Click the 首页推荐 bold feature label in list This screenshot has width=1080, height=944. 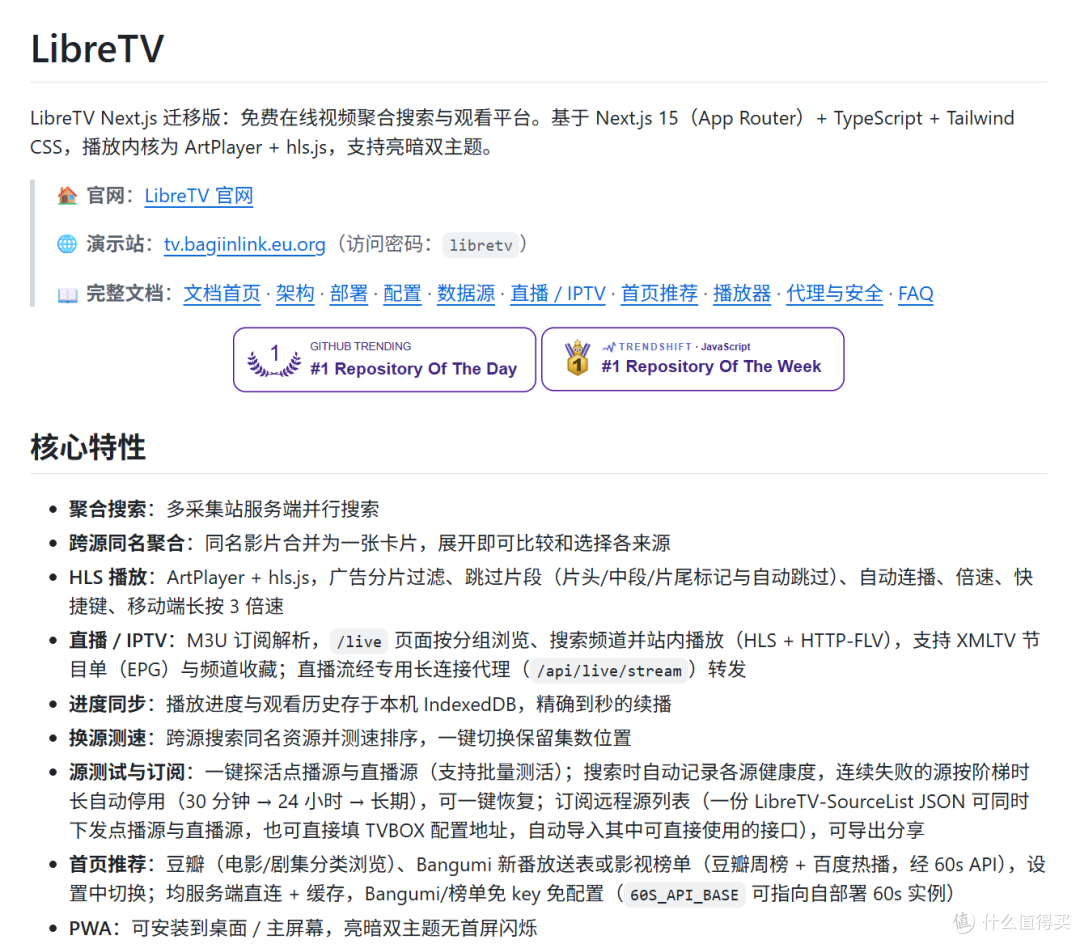click(107, 864)
